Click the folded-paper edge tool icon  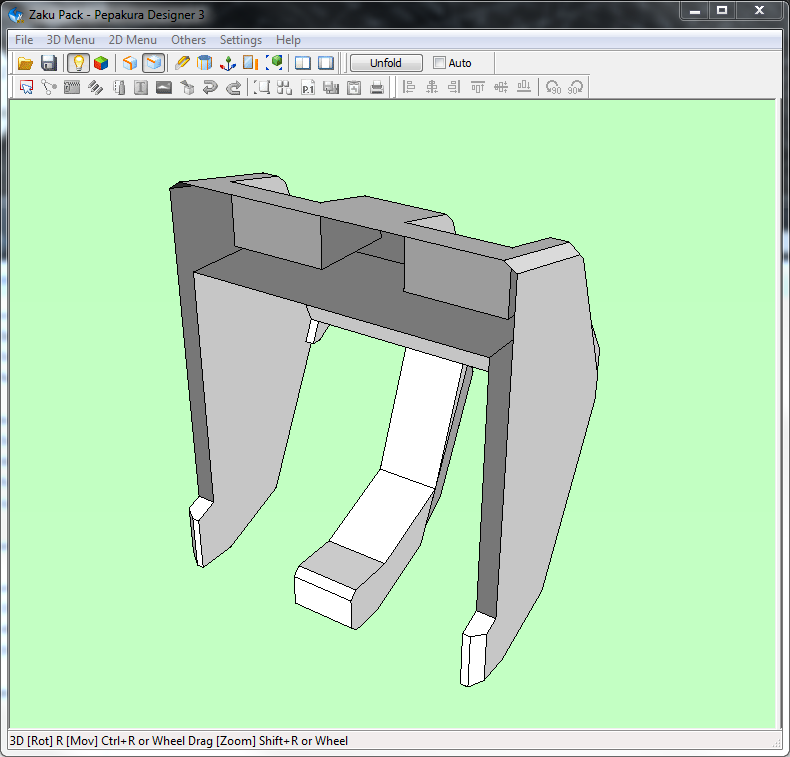[118, 87]
